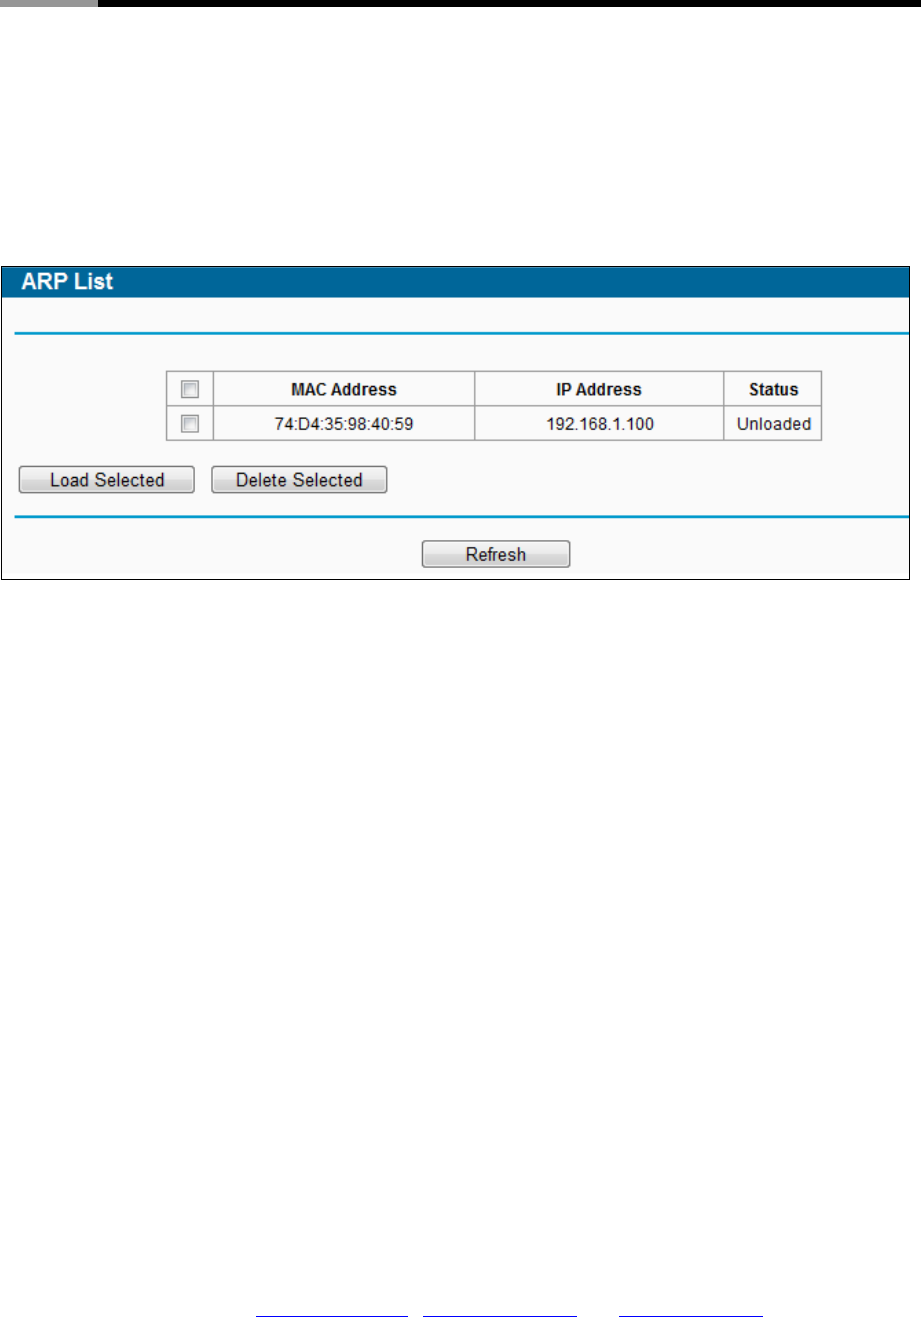Tick the select-all checkbox in table header
Viewport: 921px width, 1317px height.
190,389
